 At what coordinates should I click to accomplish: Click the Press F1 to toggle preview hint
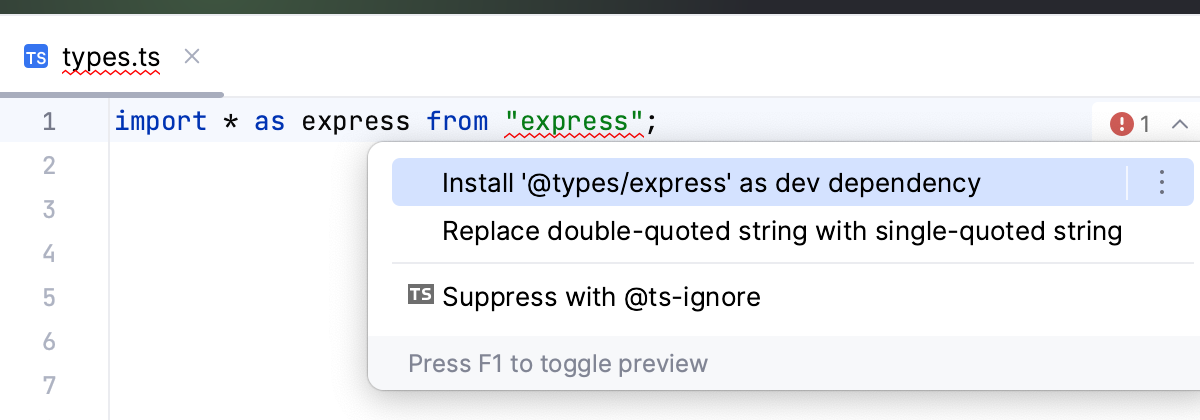coord(557,363)
